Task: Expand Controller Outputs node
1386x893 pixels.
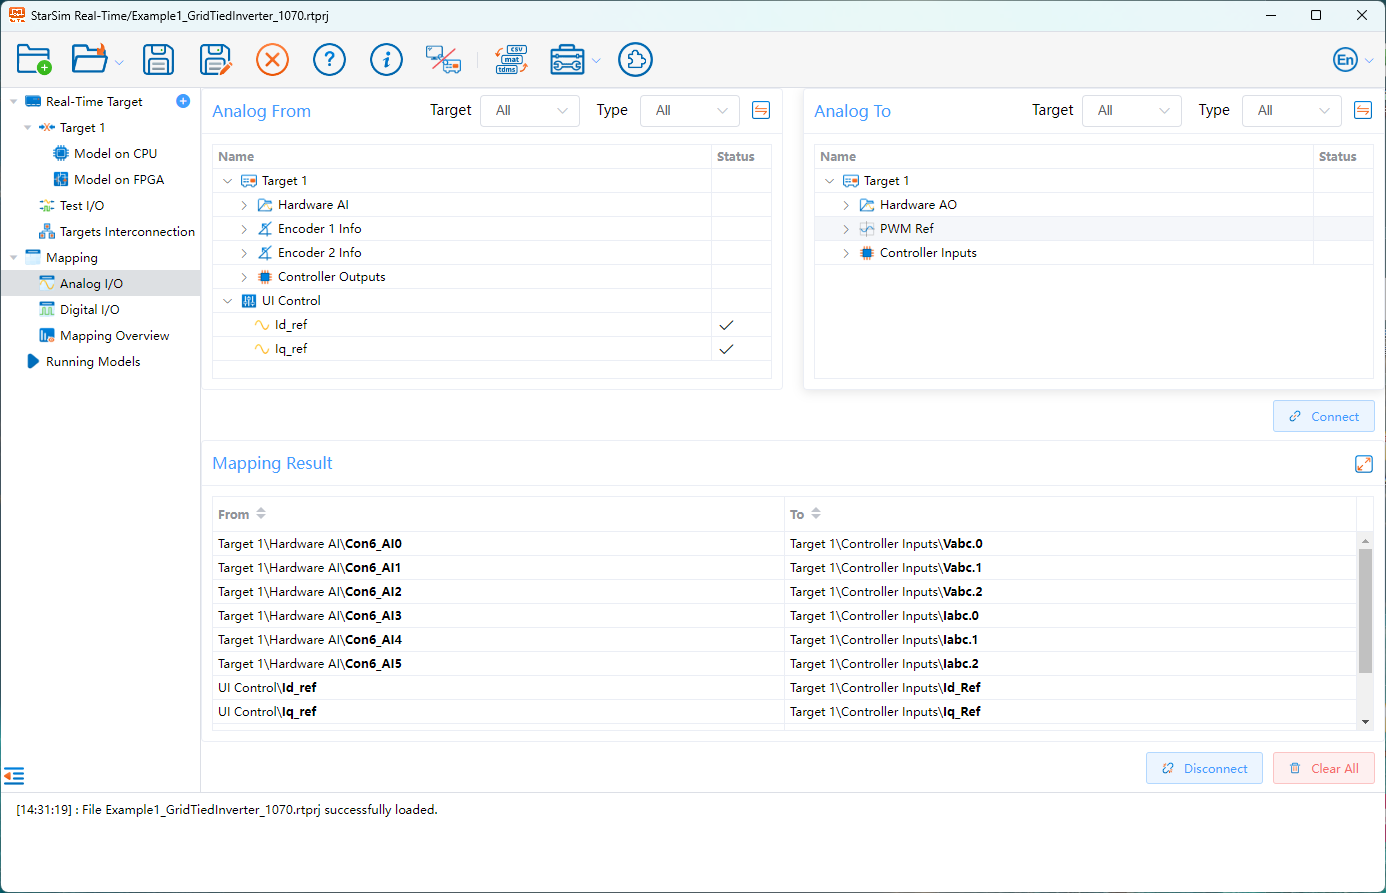Action: tap(244, 277)
